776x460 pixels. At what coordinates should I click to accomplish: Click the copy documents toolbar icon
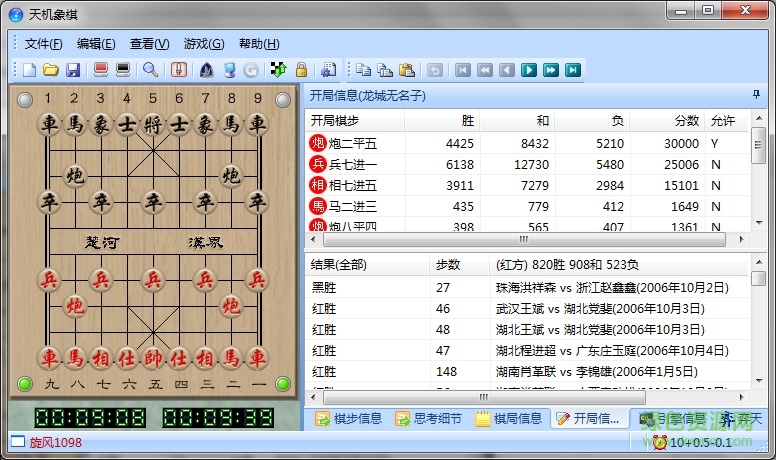click(364, 70)
